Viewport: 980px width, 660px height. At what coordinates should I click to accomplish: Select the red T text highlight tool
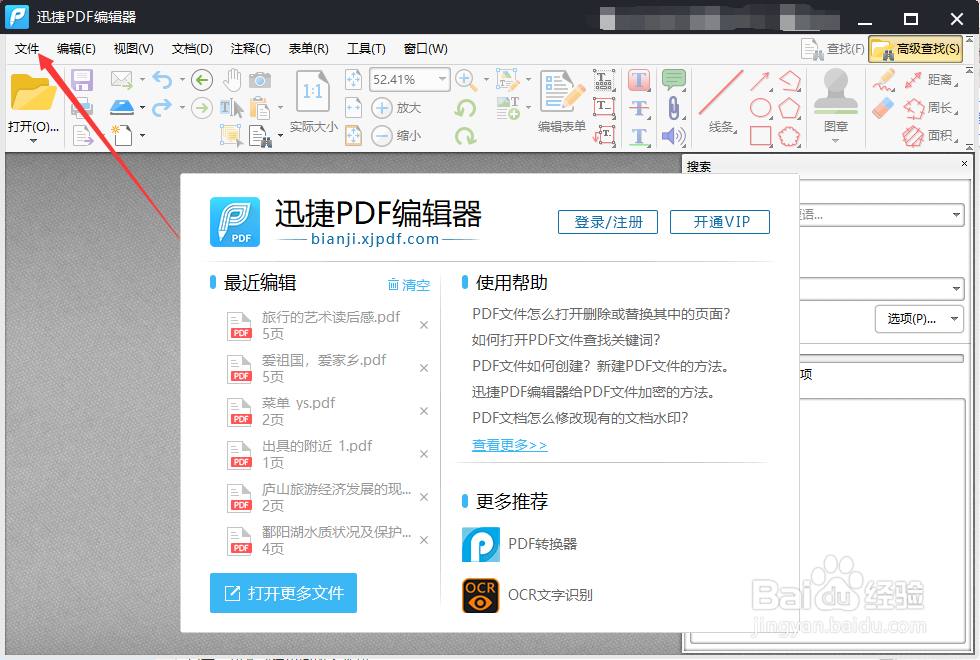tap(639, 80)
